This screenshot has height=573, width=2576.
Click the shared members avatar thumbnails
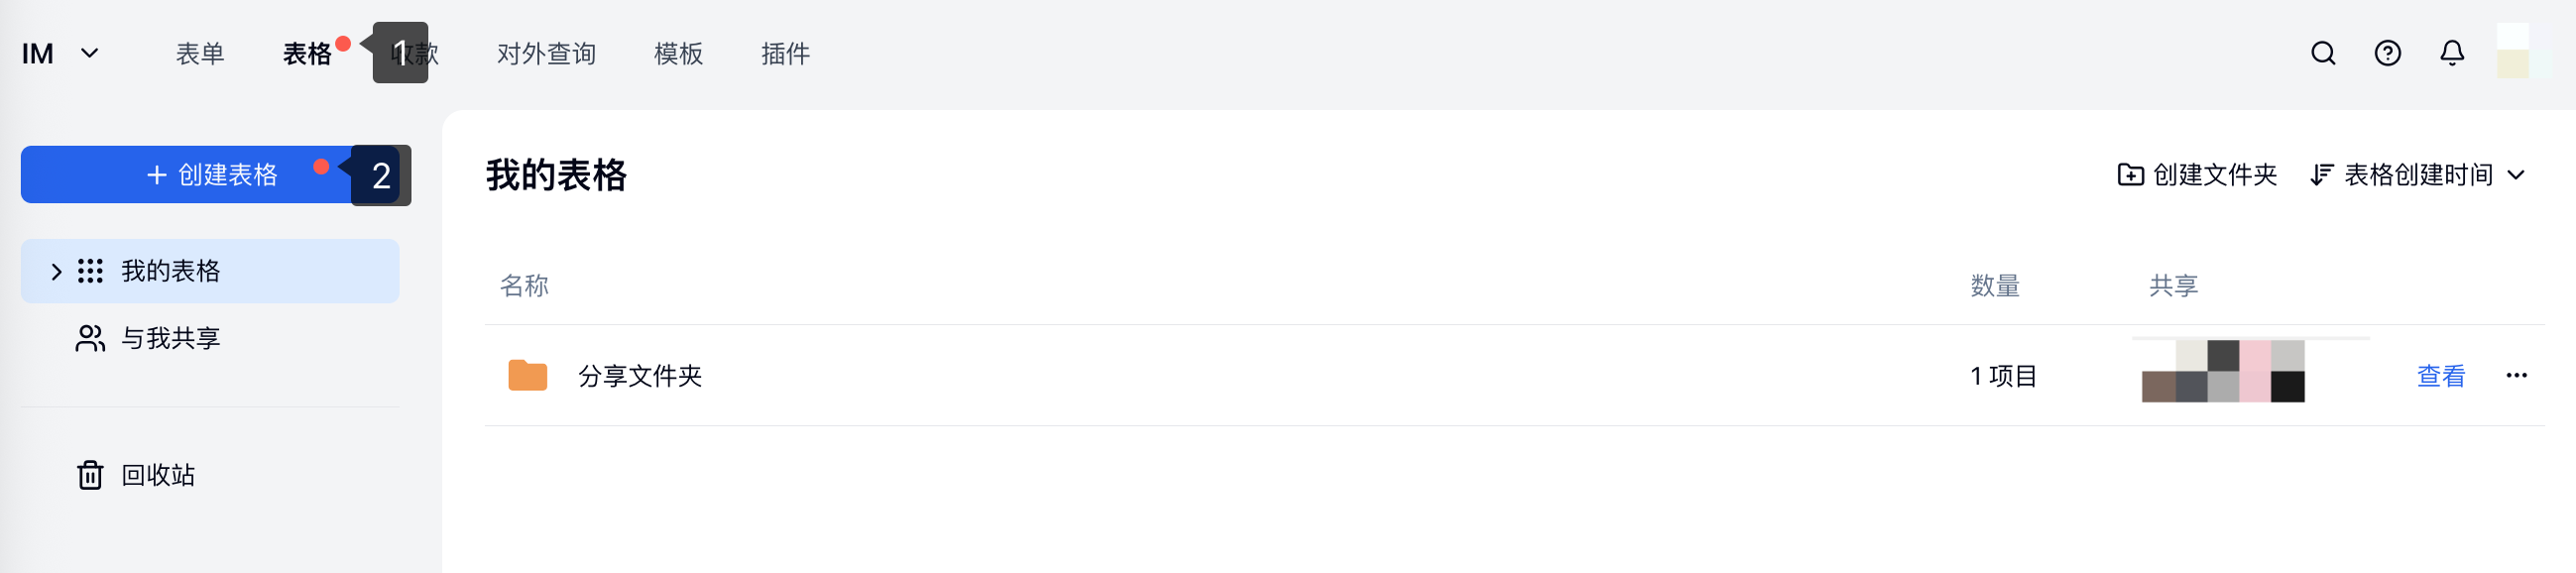point(2222,371)
